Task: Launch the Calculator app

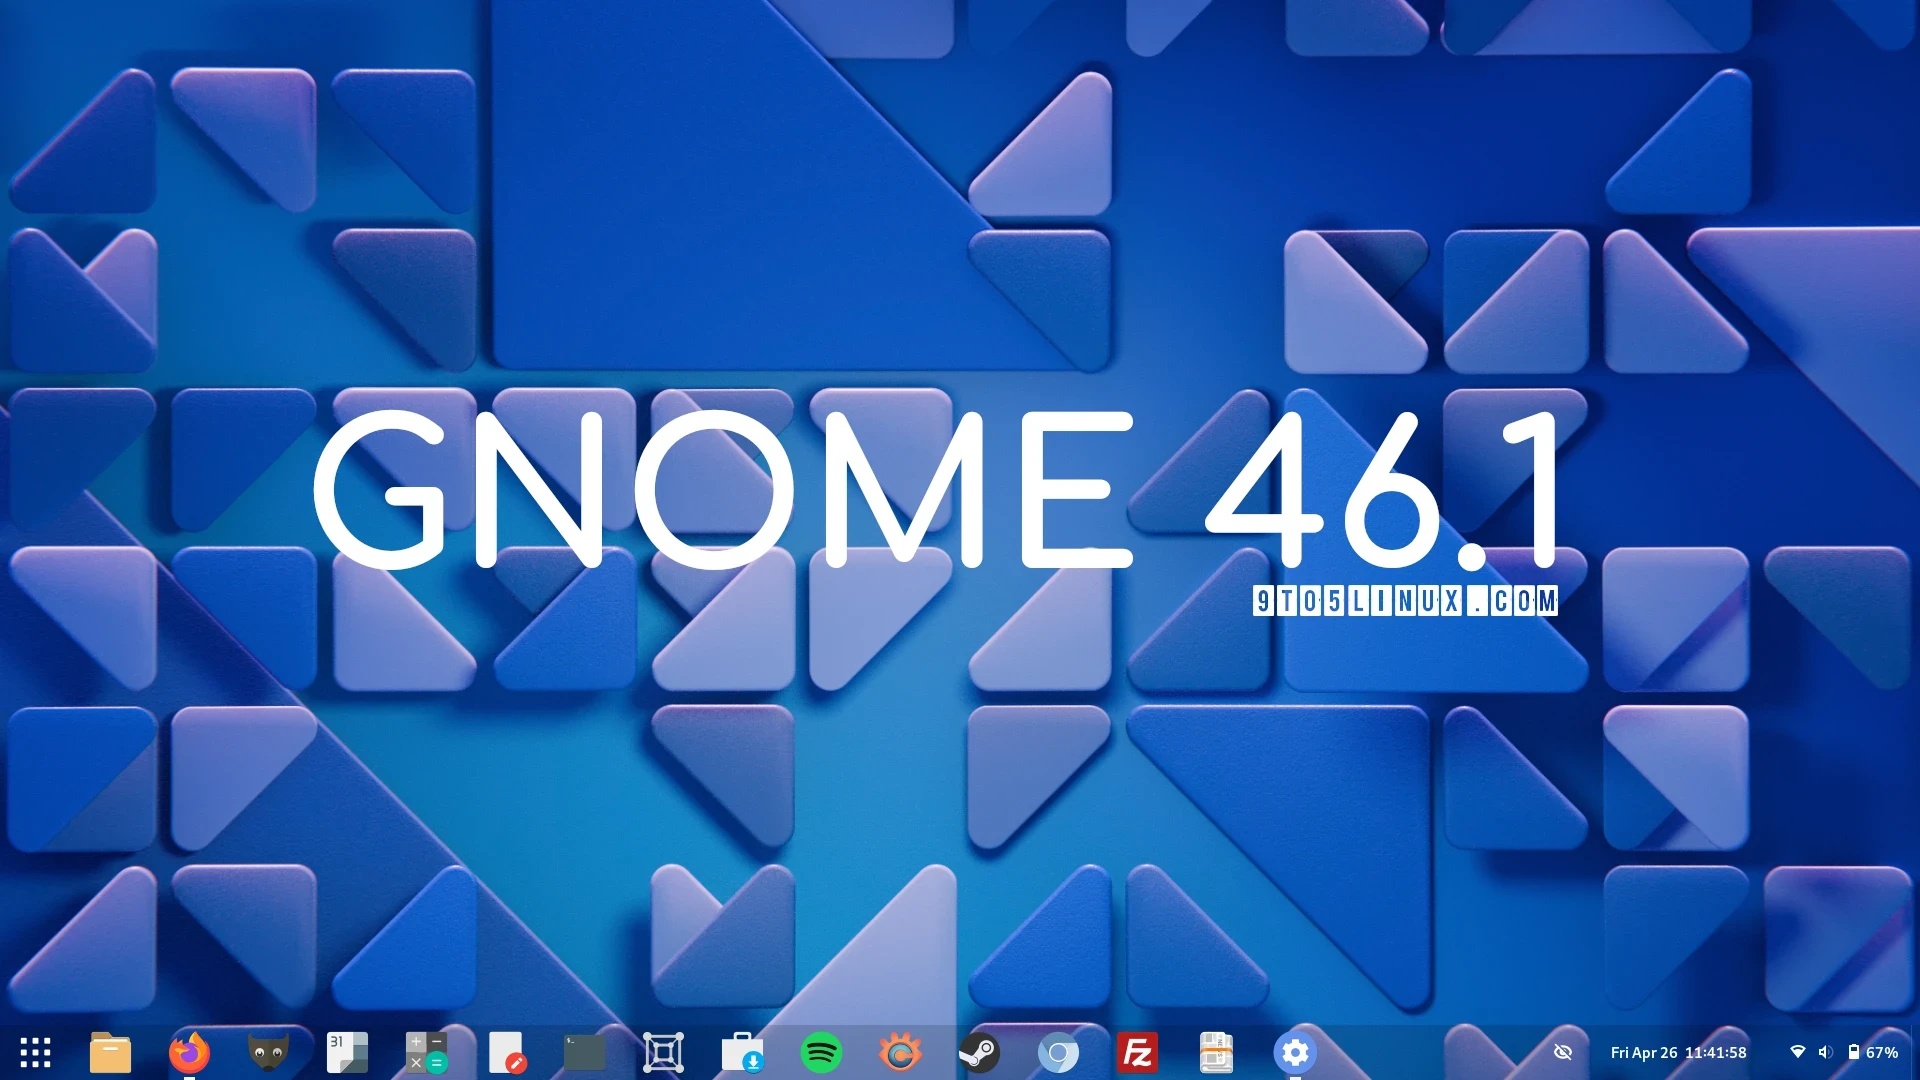Action: coord(426,1052)
